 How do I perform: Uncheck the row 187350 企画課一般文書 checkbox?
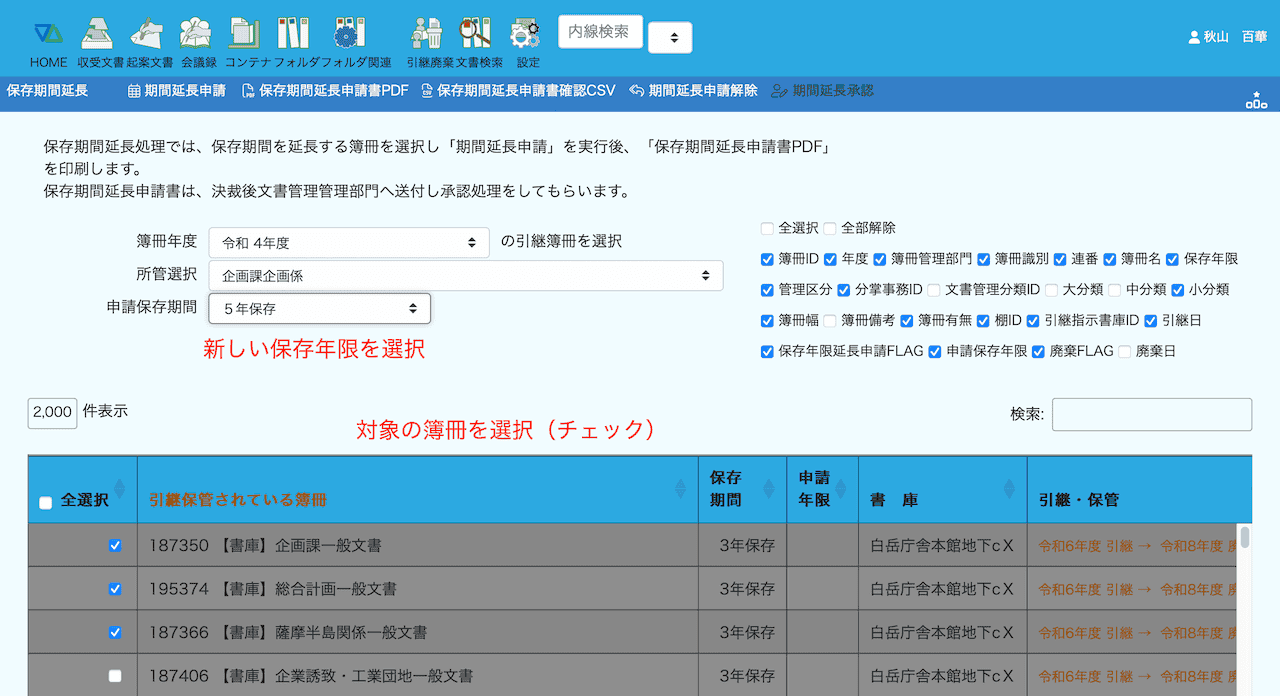115,546
